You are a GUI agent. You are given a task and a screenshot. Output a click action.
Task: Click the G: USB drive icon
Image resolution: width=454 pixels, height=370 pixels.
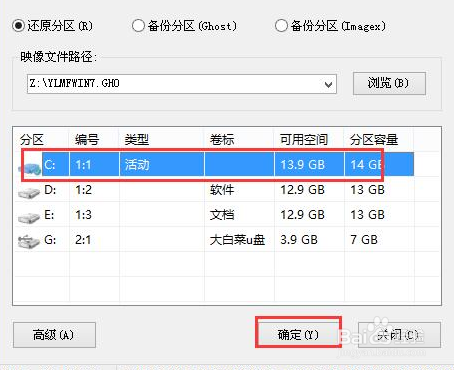pyautogui.click(x=29, y=242)
